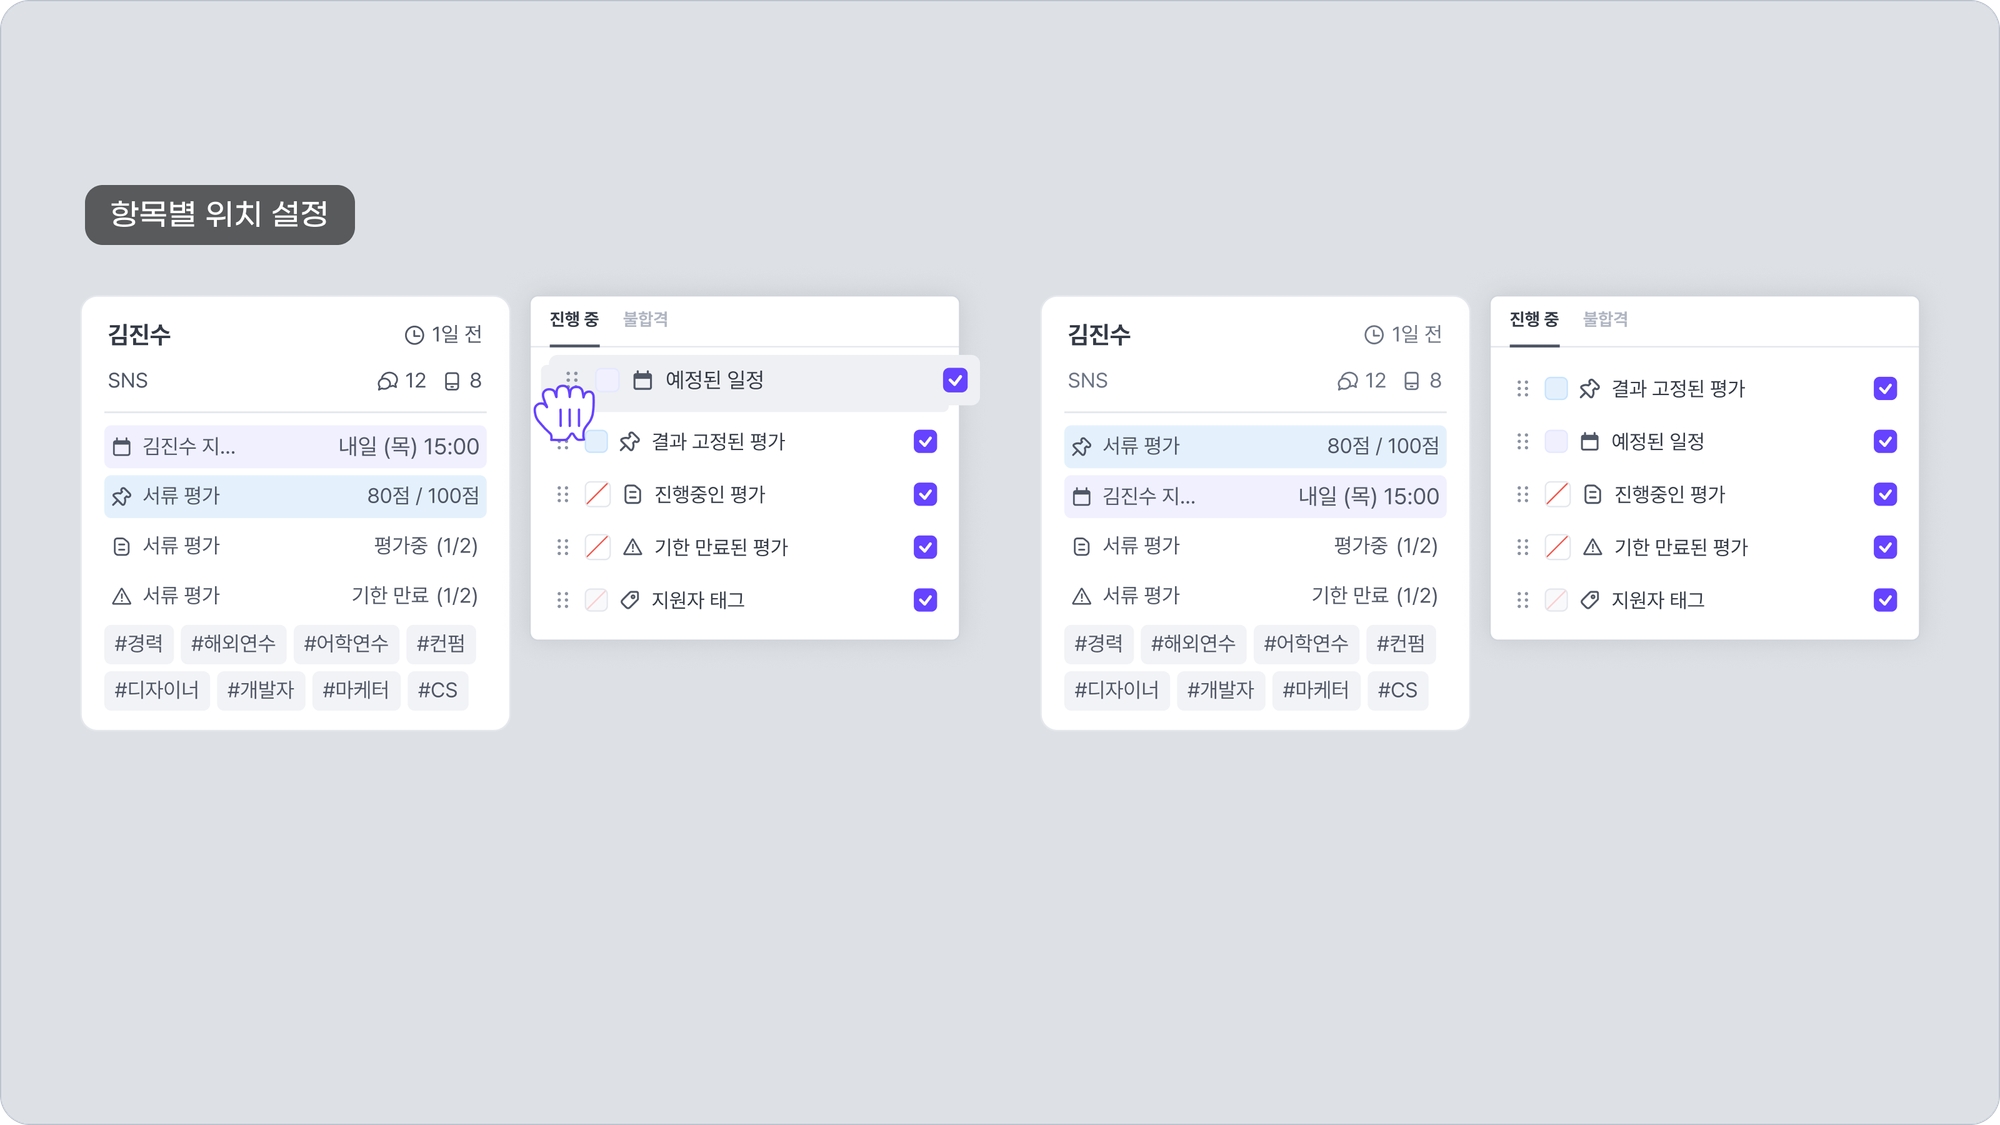Disable 지원자 태그 checkbox in left panel
This screenshot has width=2000, height=1125.
[925, 600]
